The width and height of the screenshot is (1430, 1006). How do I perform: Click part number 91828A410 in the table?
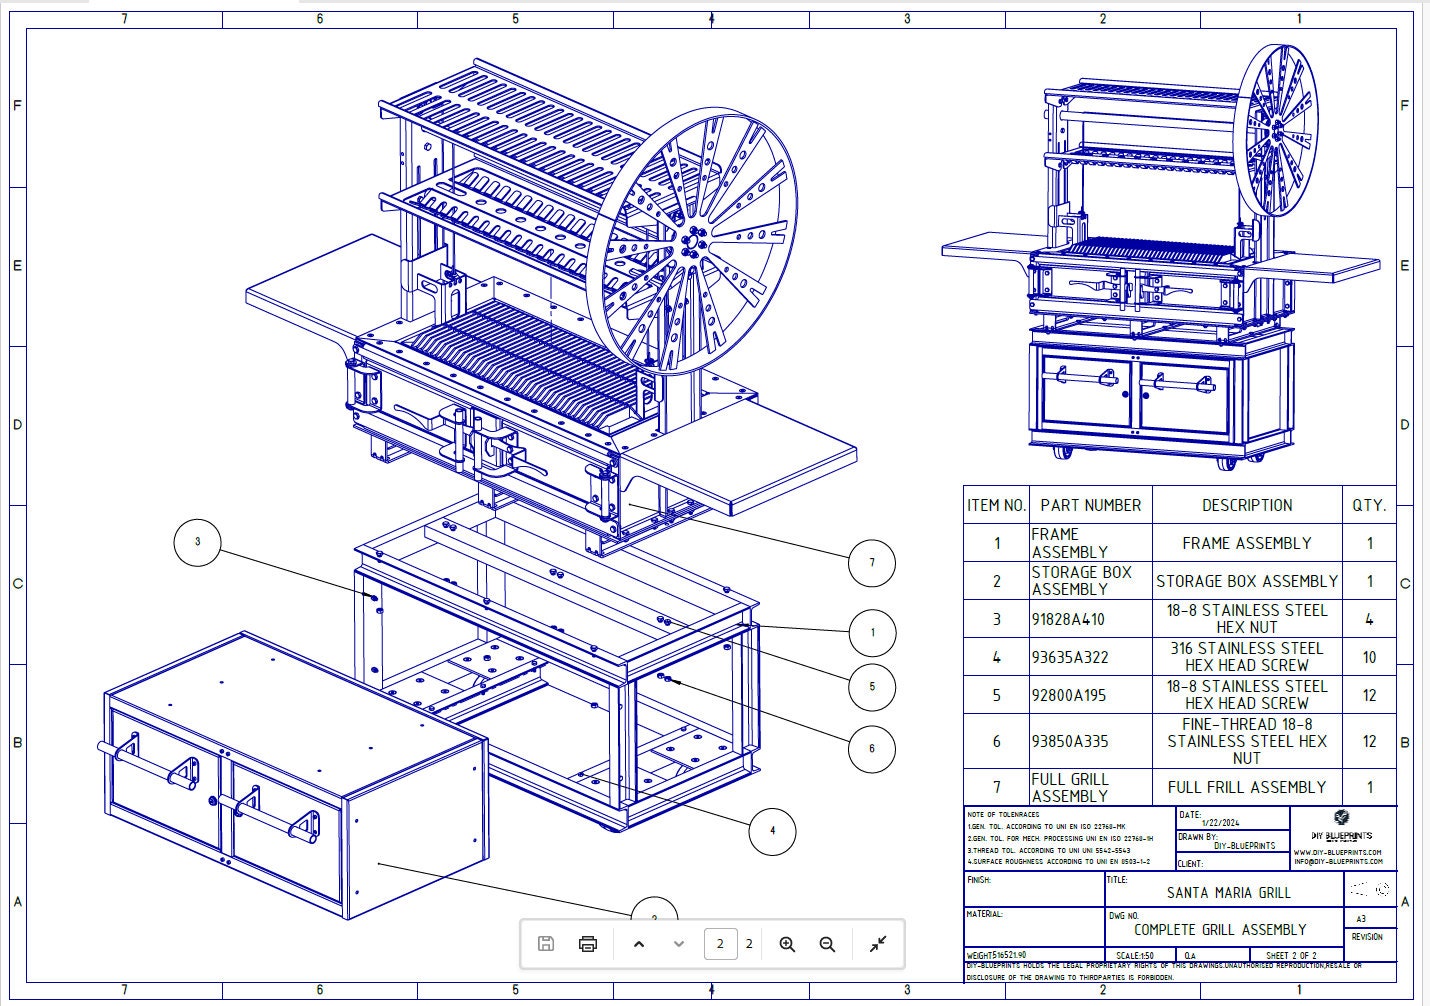click(x=1067, y=618)
